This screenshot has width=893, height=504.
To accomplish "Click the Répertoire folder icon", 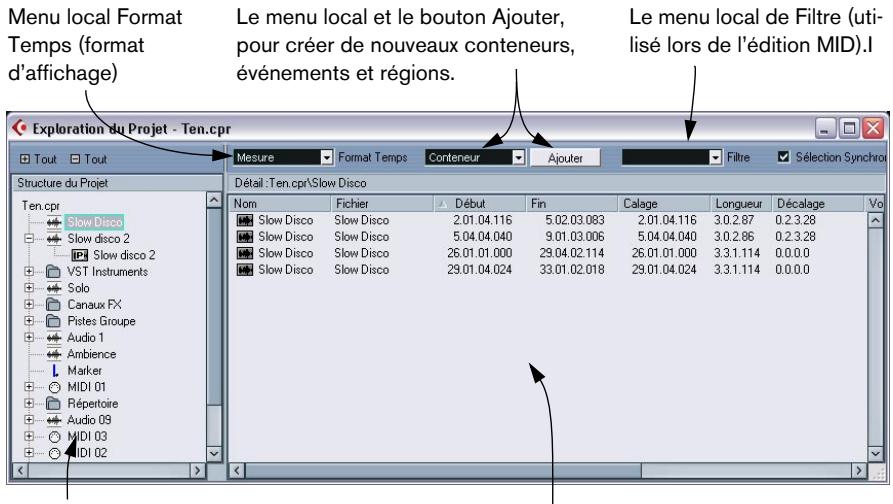I will coord(54,404).
